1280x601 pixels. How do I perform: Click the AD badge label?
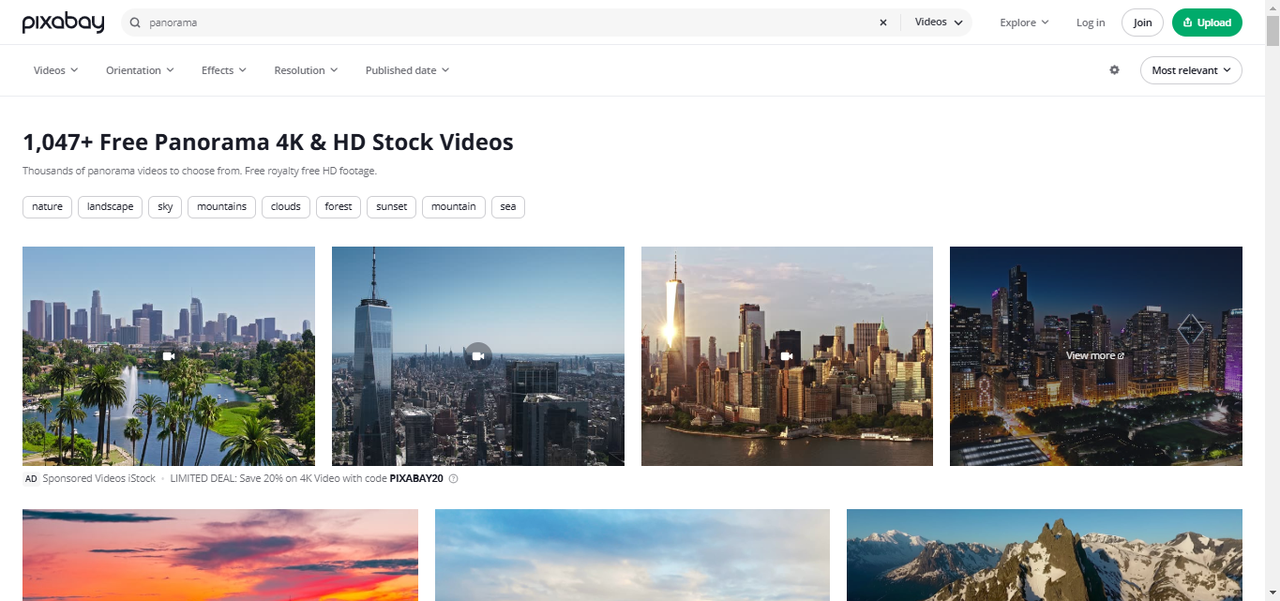31,479
